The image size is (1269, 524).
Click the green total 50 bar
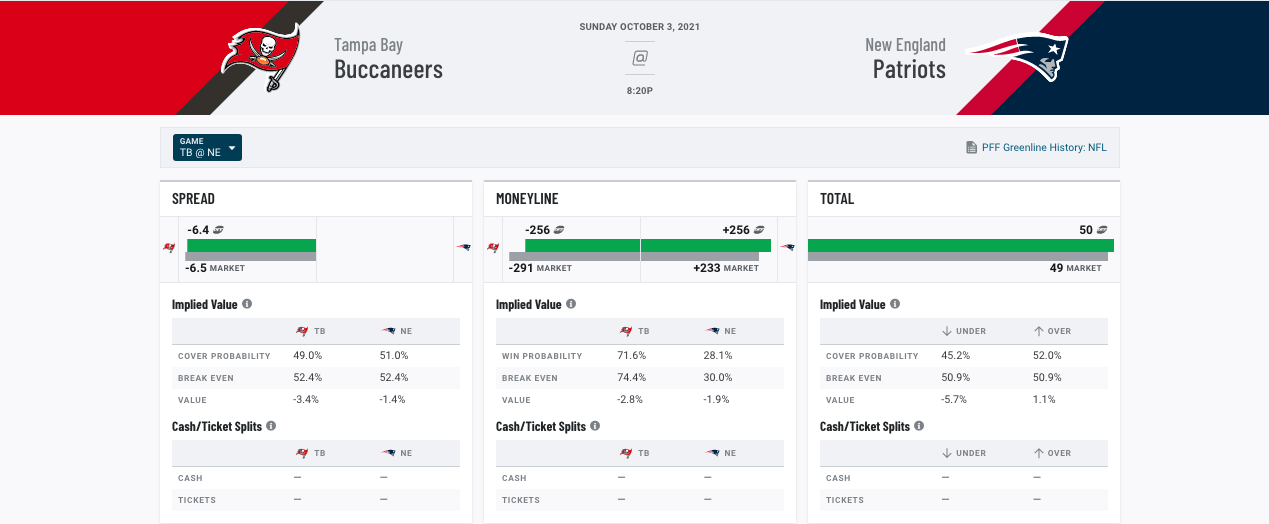tap(961, 245)
